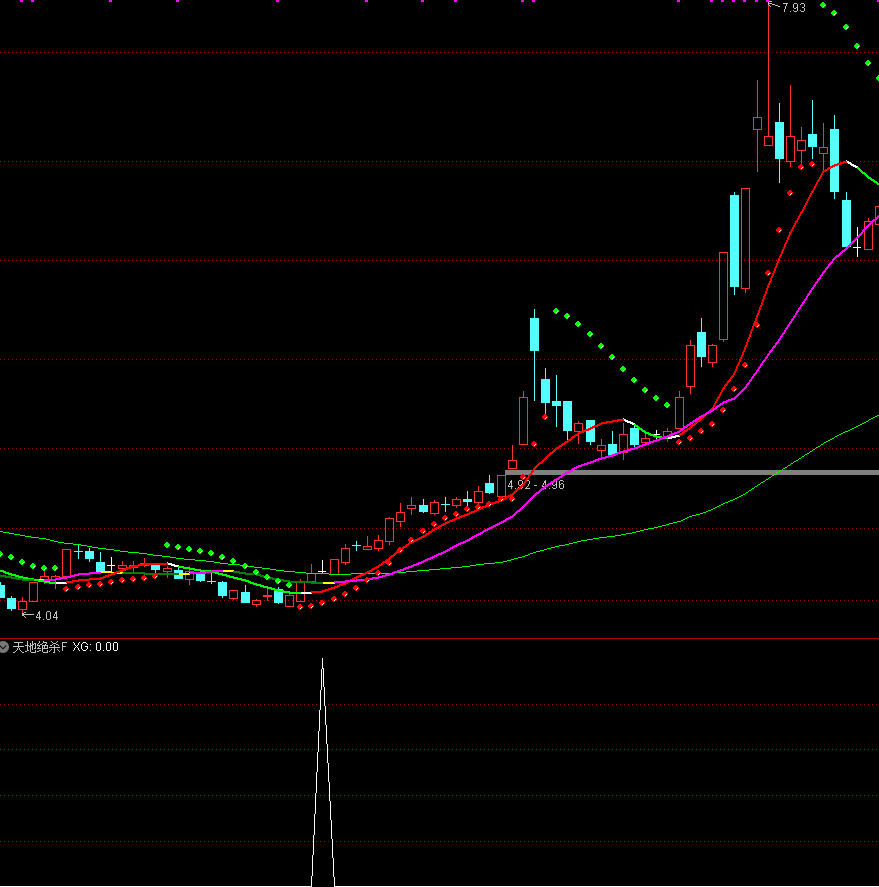
Task: Click the 天地绝杀F indicator name
Action: pos(39,647)
